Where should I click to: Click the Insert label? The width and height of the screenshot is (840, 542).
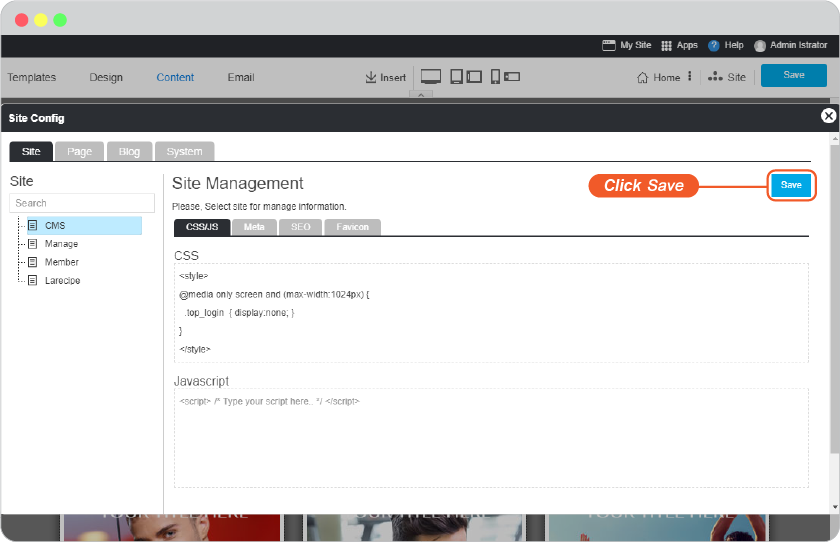[x=393, y=78]
